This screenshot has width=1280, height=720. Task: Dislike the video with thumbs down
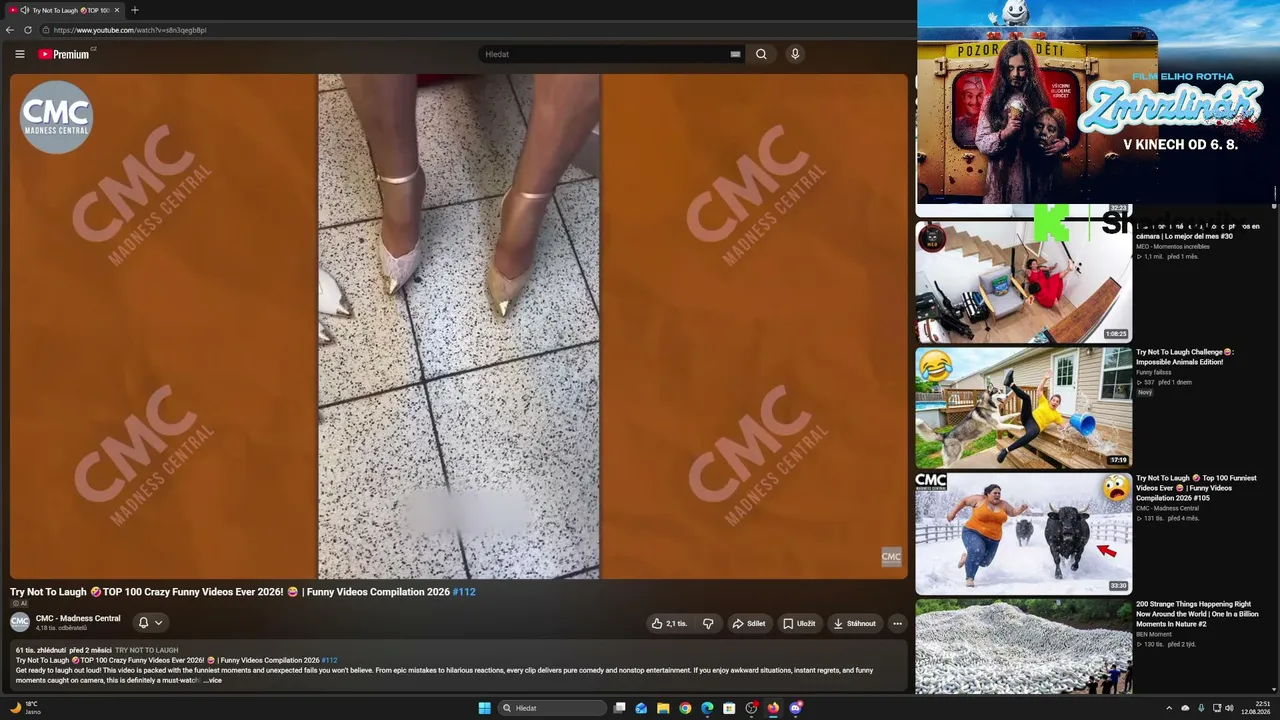pos(708,623)
